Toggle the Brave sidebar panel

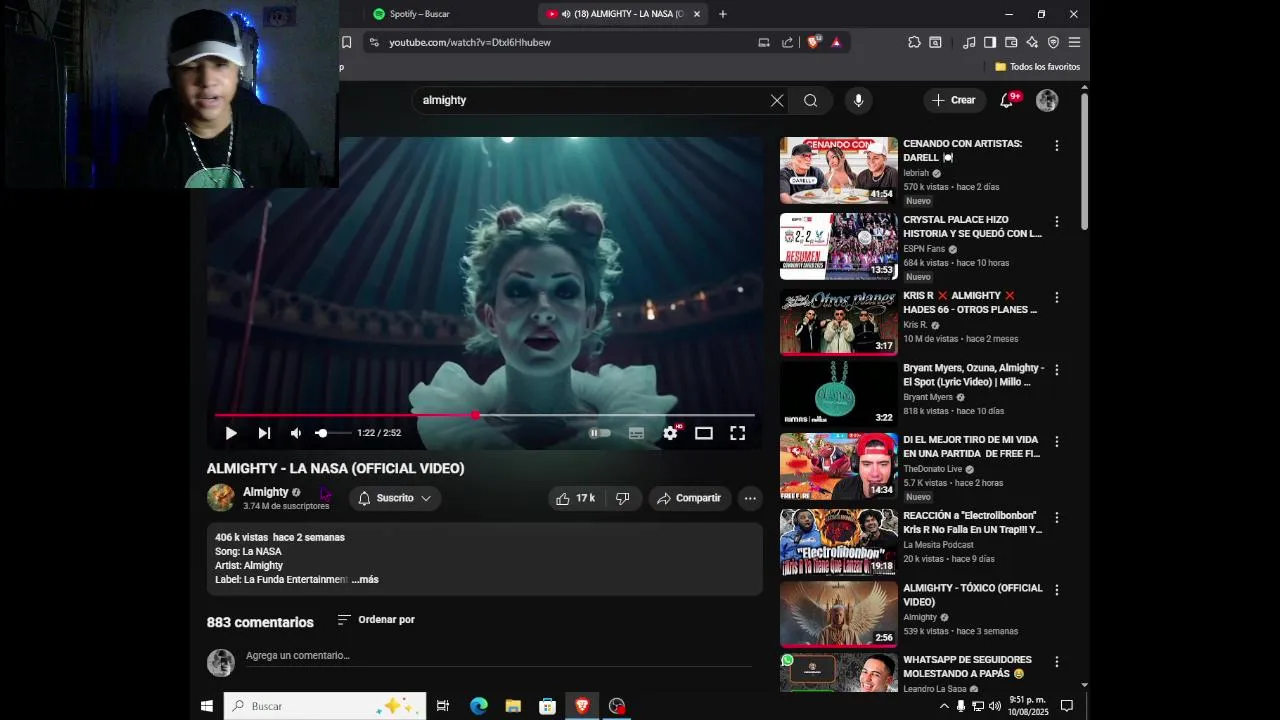point(990,42)
